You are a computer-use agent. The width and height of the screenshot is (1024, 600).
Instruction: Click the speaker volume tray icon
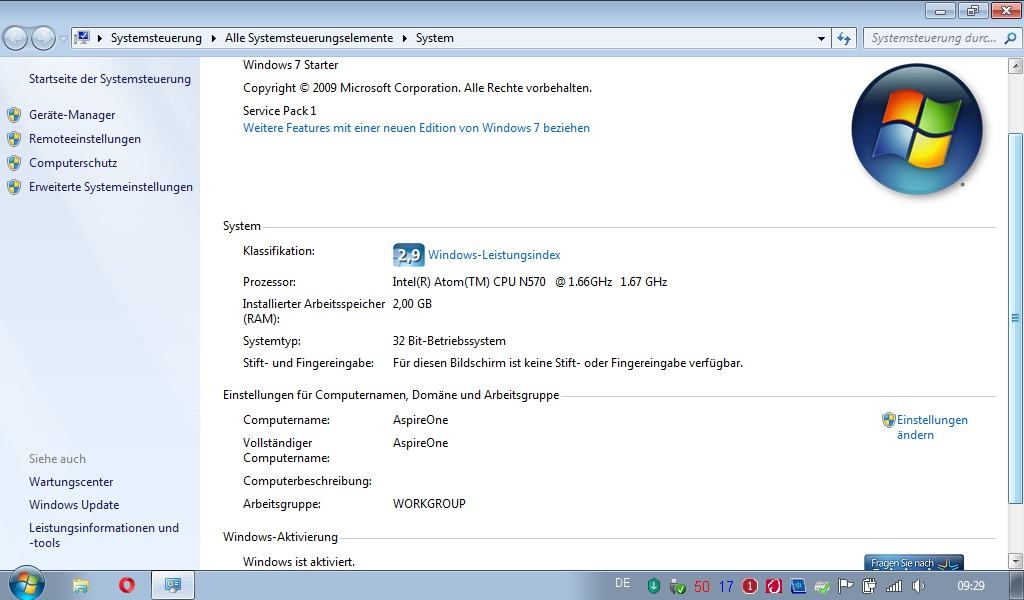pos(918,586)
